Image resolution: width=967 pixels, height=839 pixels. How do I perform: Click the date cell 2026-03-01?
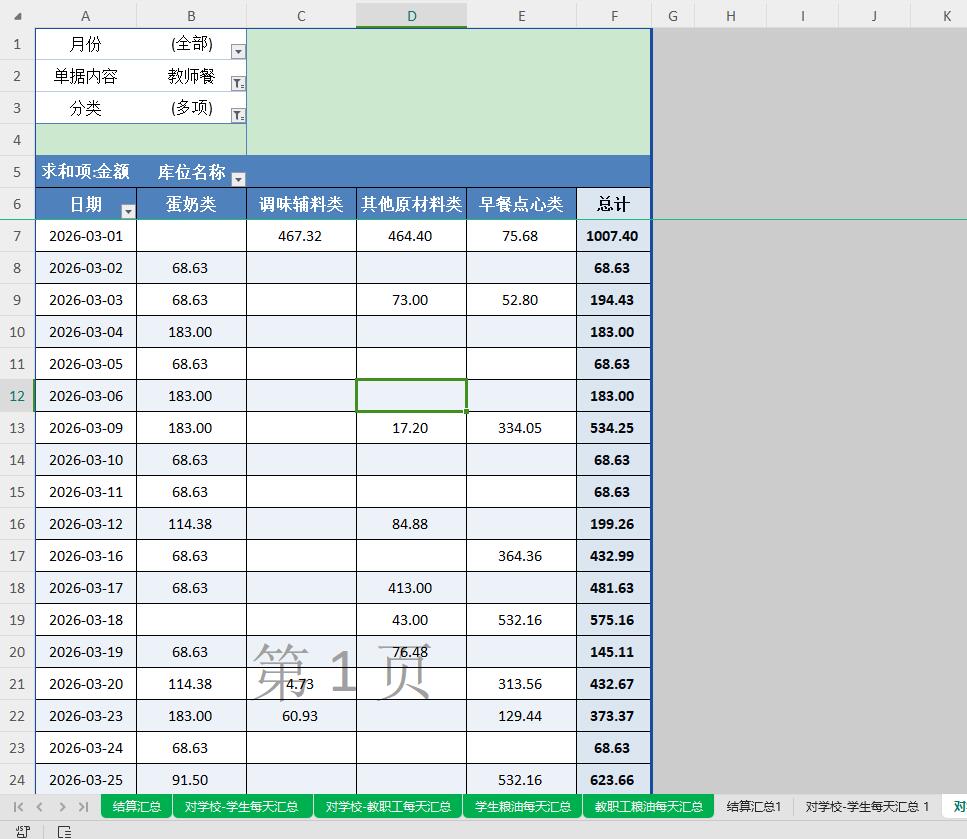pos(86,236)
